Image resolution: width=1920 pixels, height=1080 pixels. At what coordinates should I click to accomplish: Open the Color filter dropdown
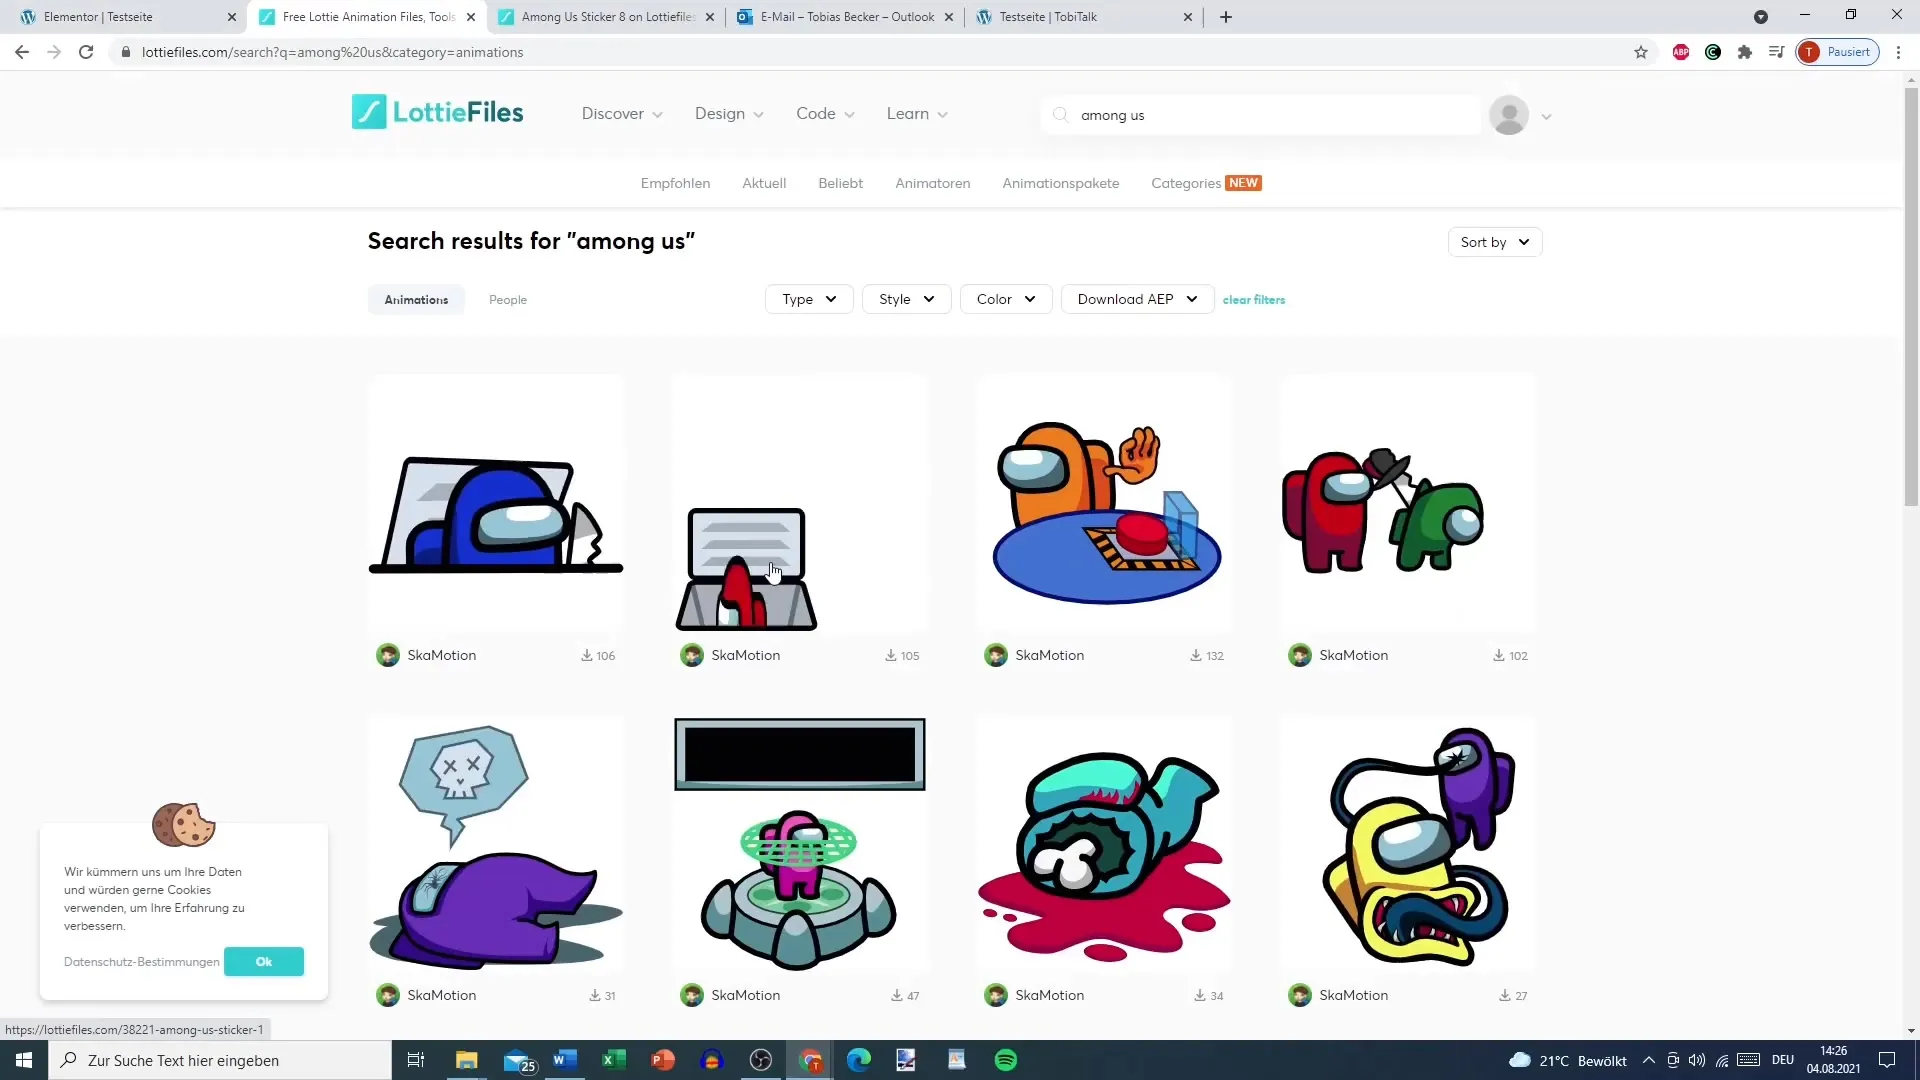click(1006, 299)
